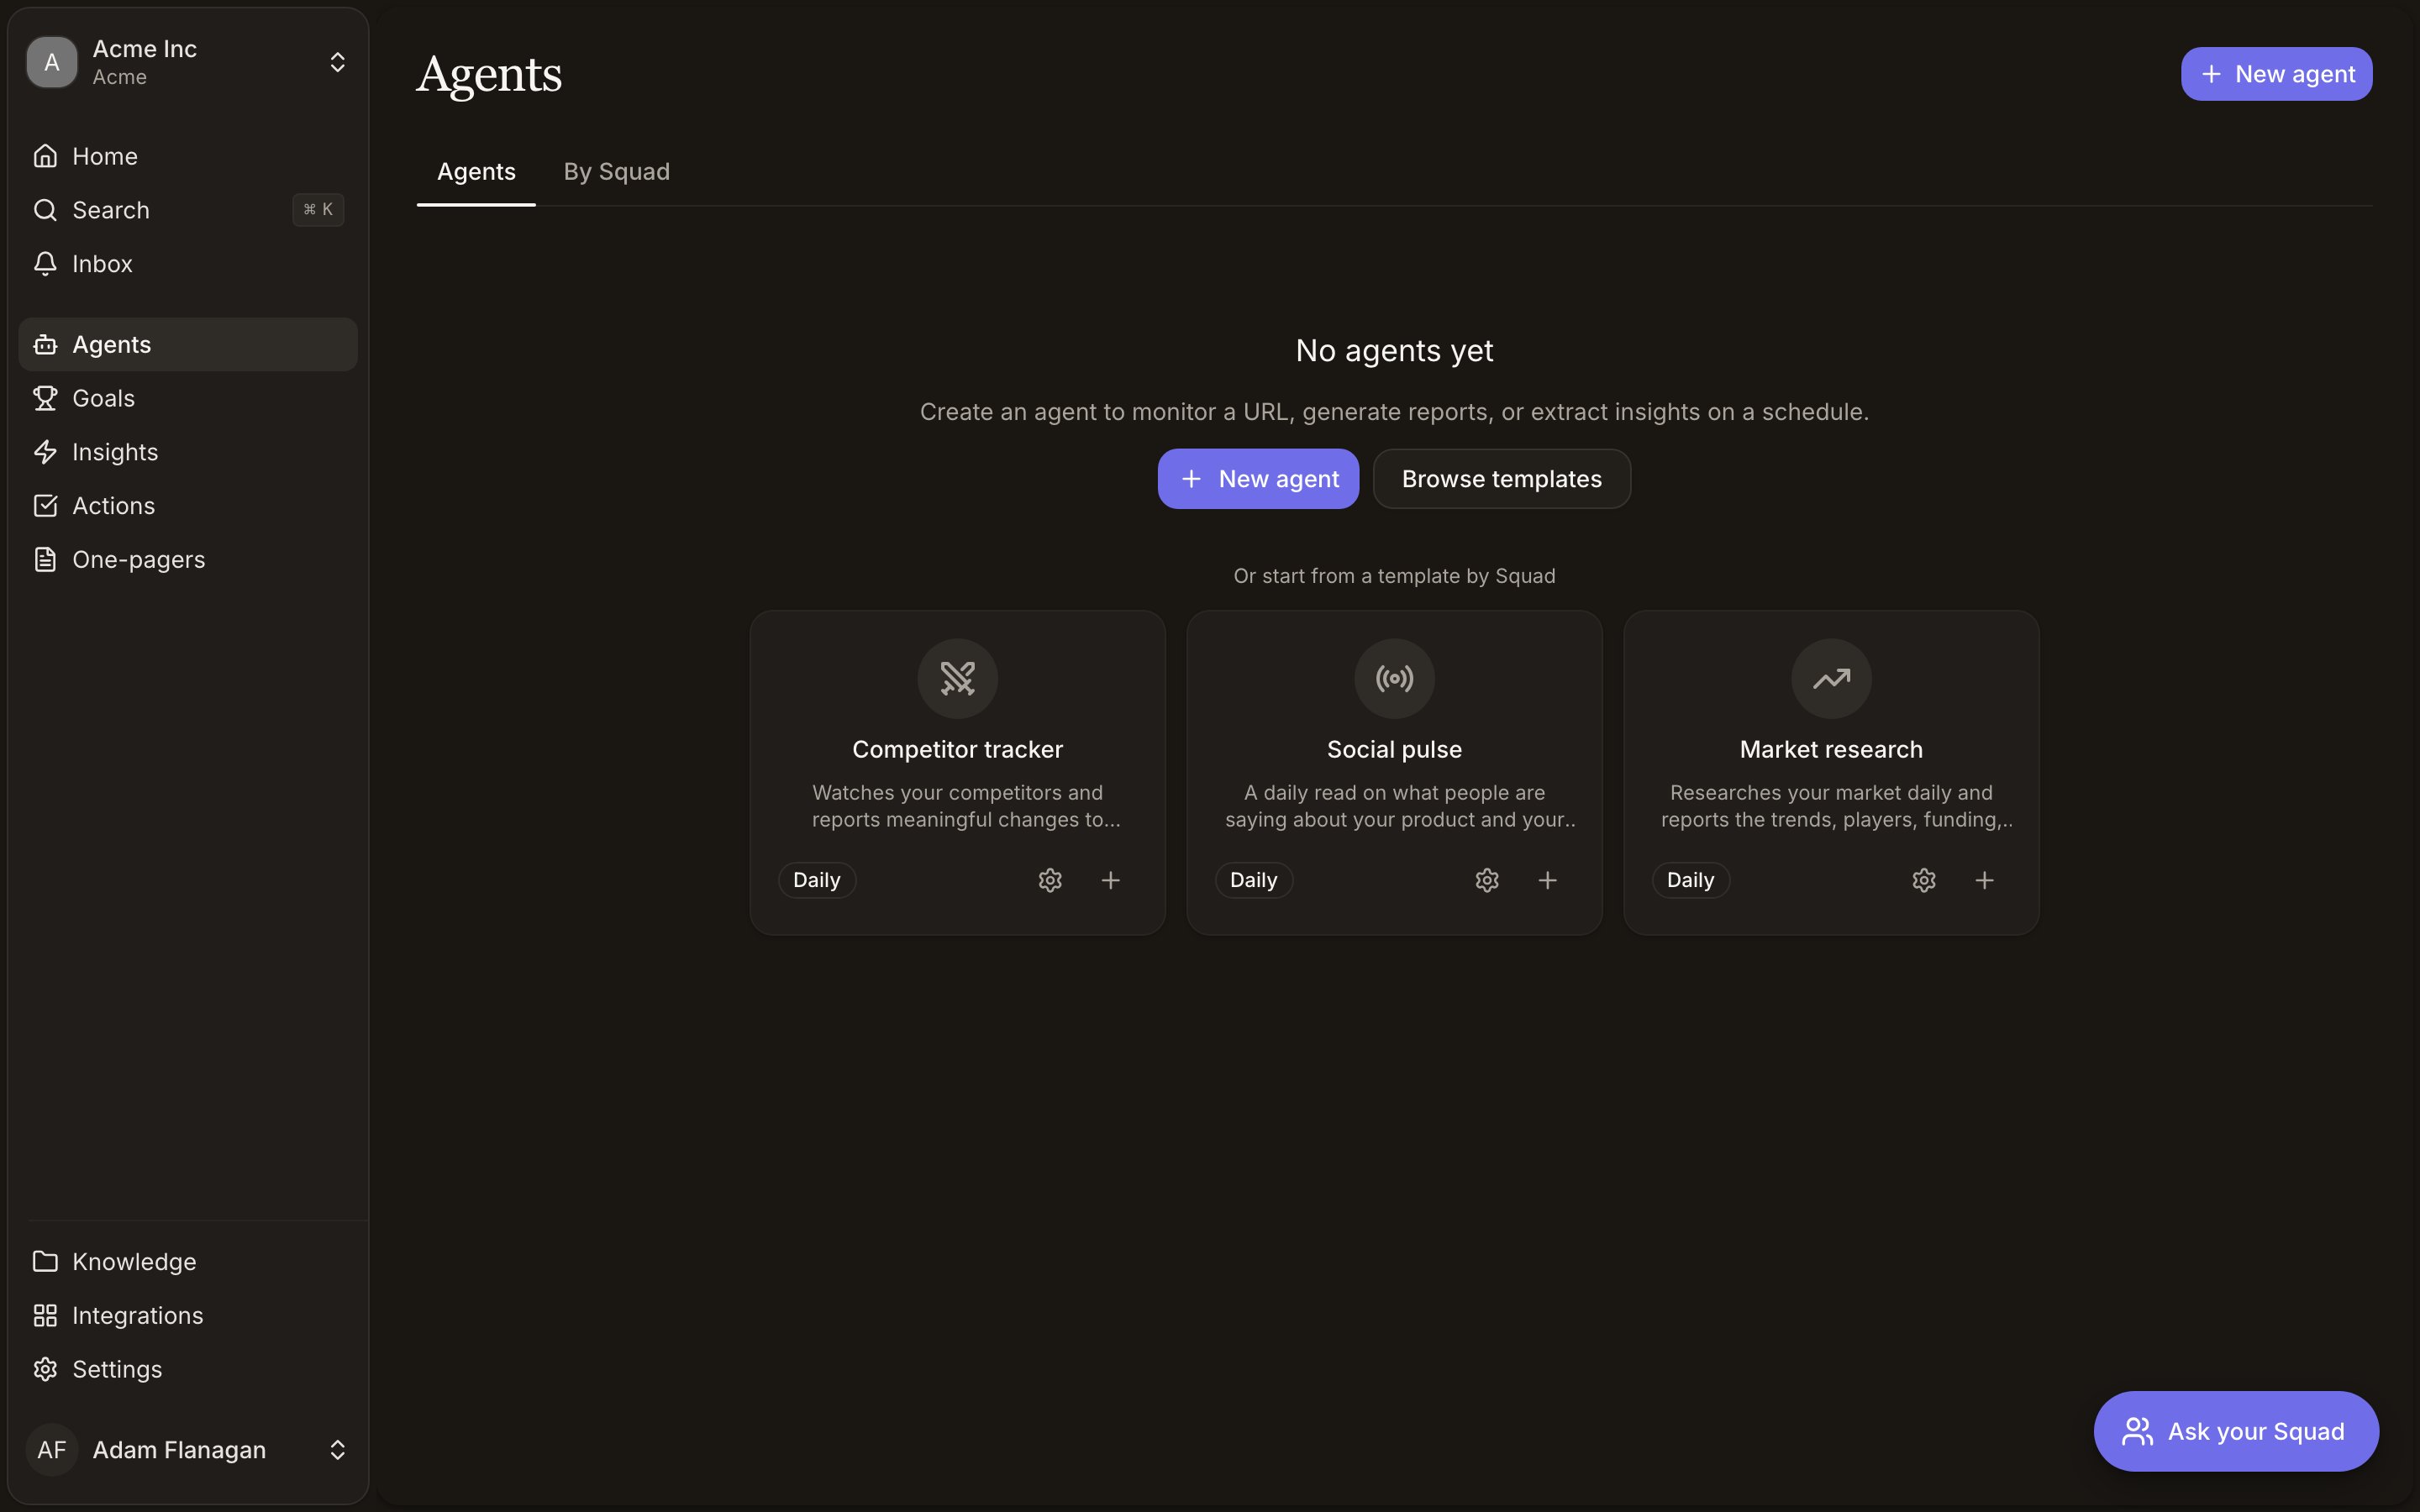Image resolution: width=2420 pixels, height=1512 pixels.
Task: Click the One-pagers document icon
Action: click(x=45, y=560)
